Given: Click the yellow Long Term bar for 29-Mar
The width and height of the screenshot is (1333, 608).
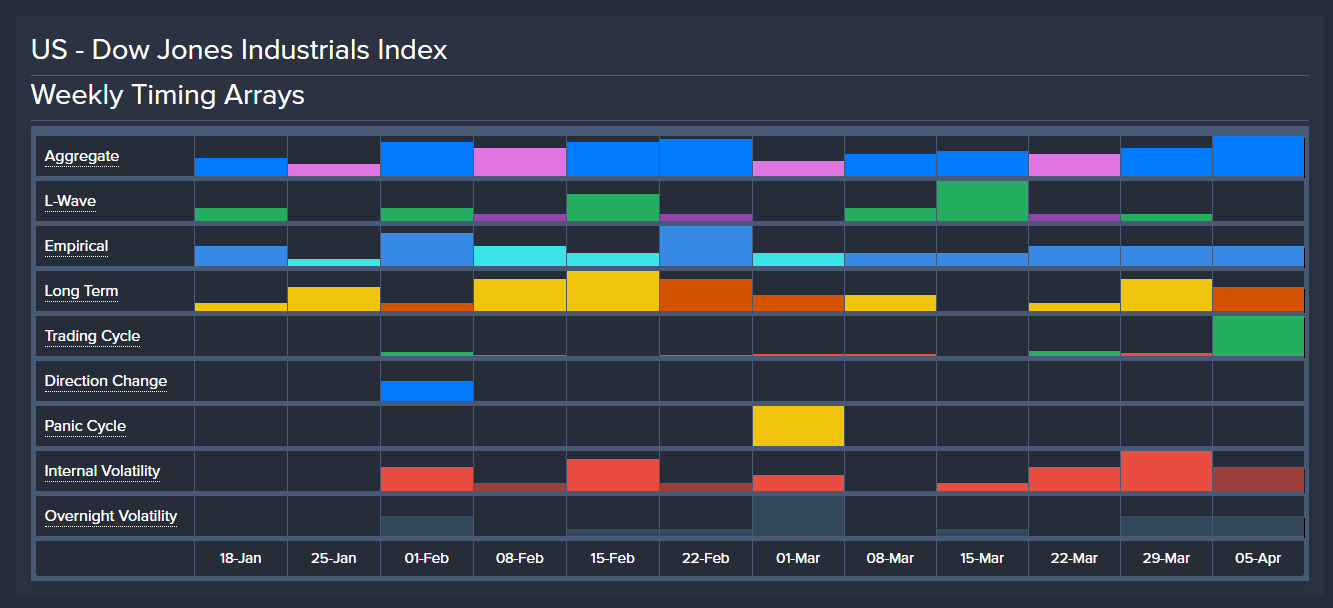Looking at the screenshot, I should [1166, 295].
